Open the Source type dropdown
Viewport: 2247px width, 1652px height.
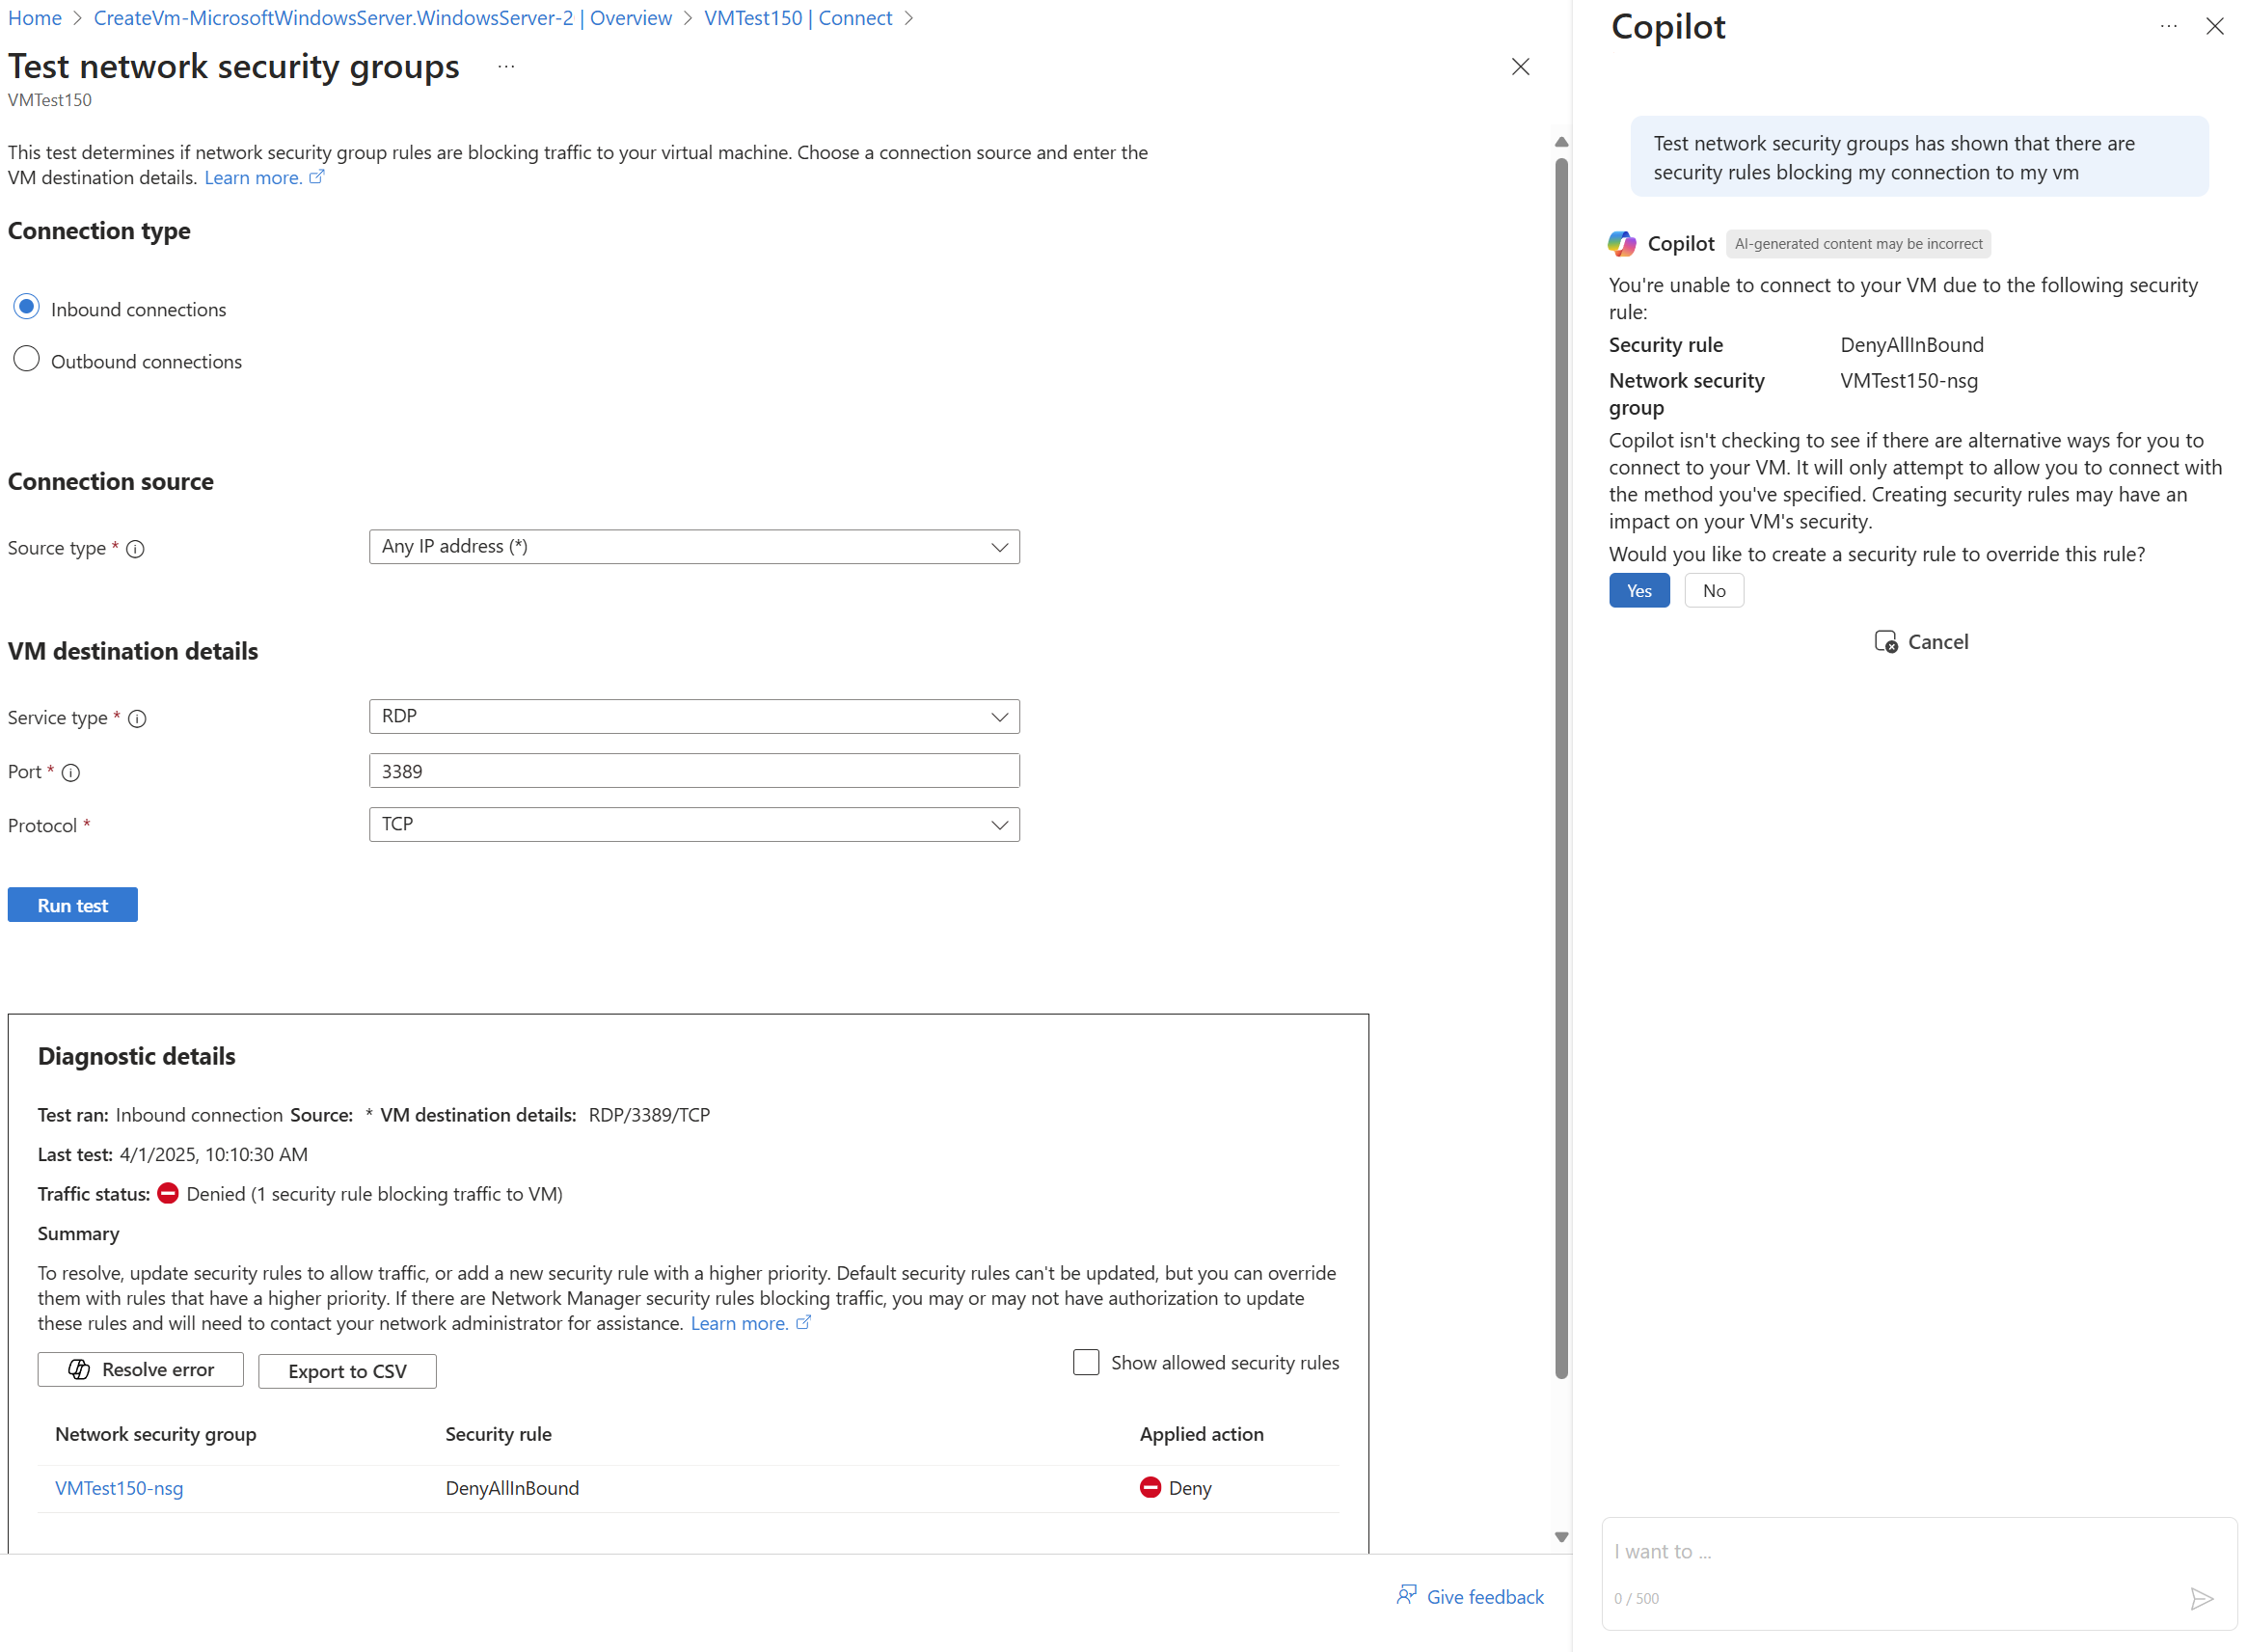(x=694, y=547)
